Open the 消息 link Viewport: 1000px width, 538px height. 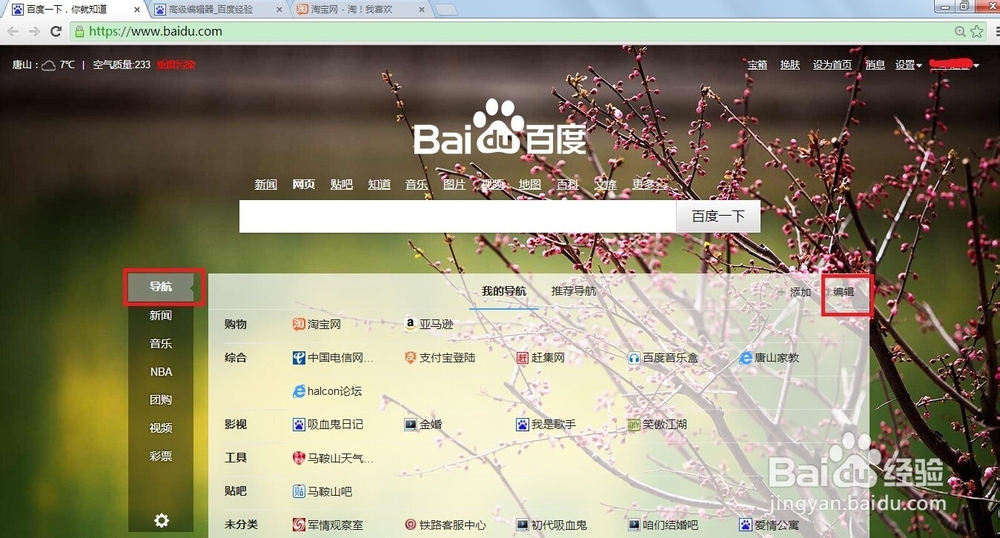click(x=875, y=64)
